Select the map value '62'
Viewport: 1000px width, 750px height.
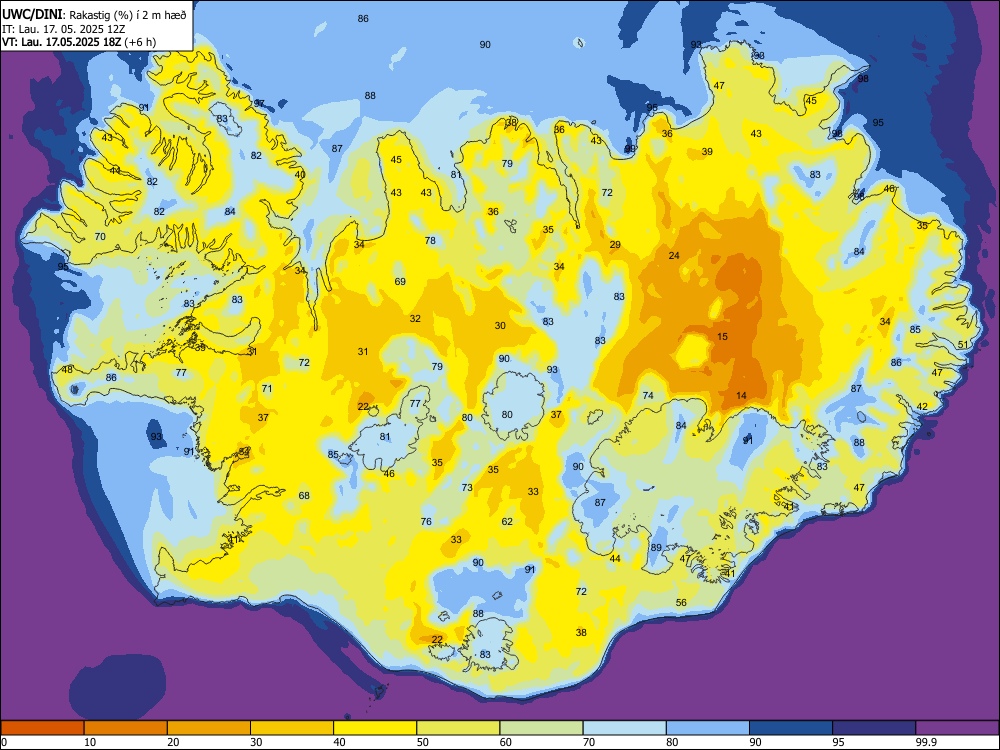point(507,521)
